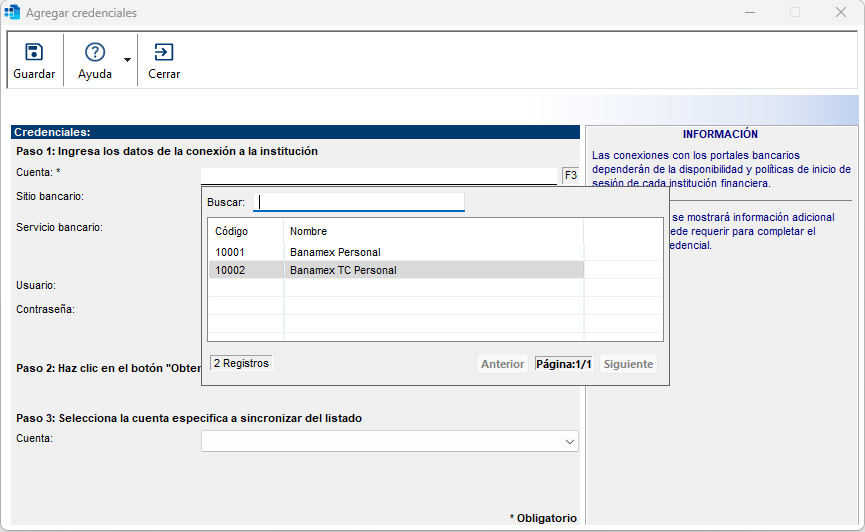Click the Nombre column header
Screen dimensions: 865x532
click(x=308, y=231)
